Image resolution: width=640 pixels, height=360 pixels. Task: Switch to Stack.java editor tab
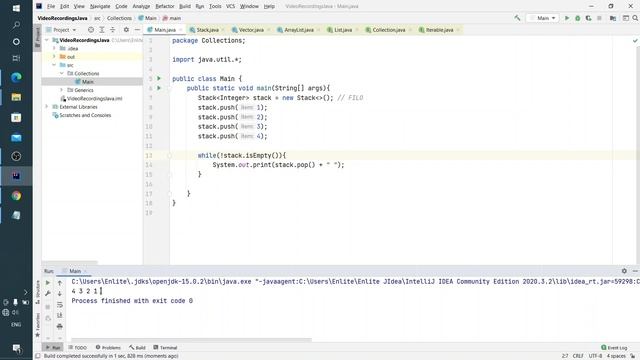(x=207, y=30)
